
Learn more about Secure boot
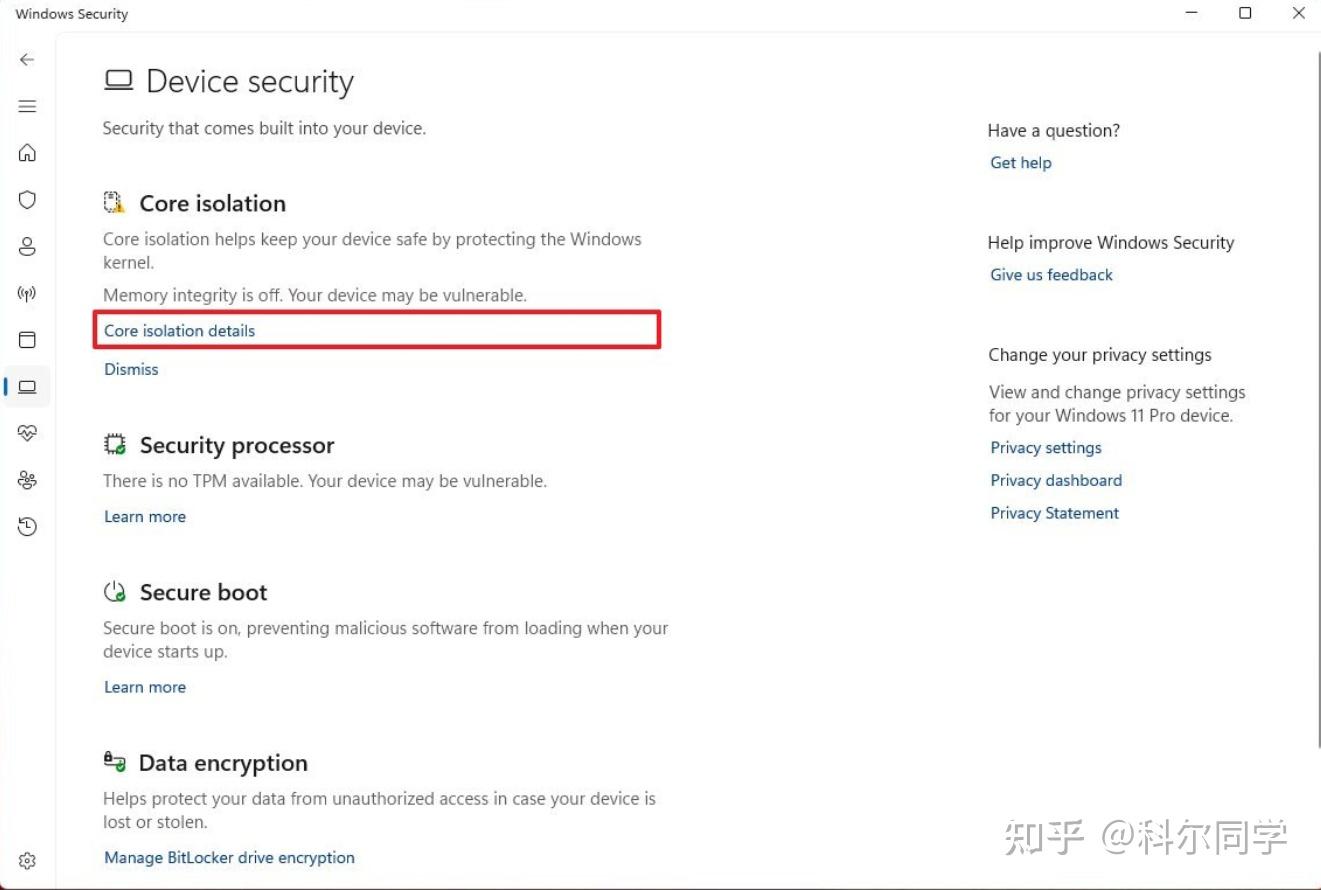tap(144, 687)
